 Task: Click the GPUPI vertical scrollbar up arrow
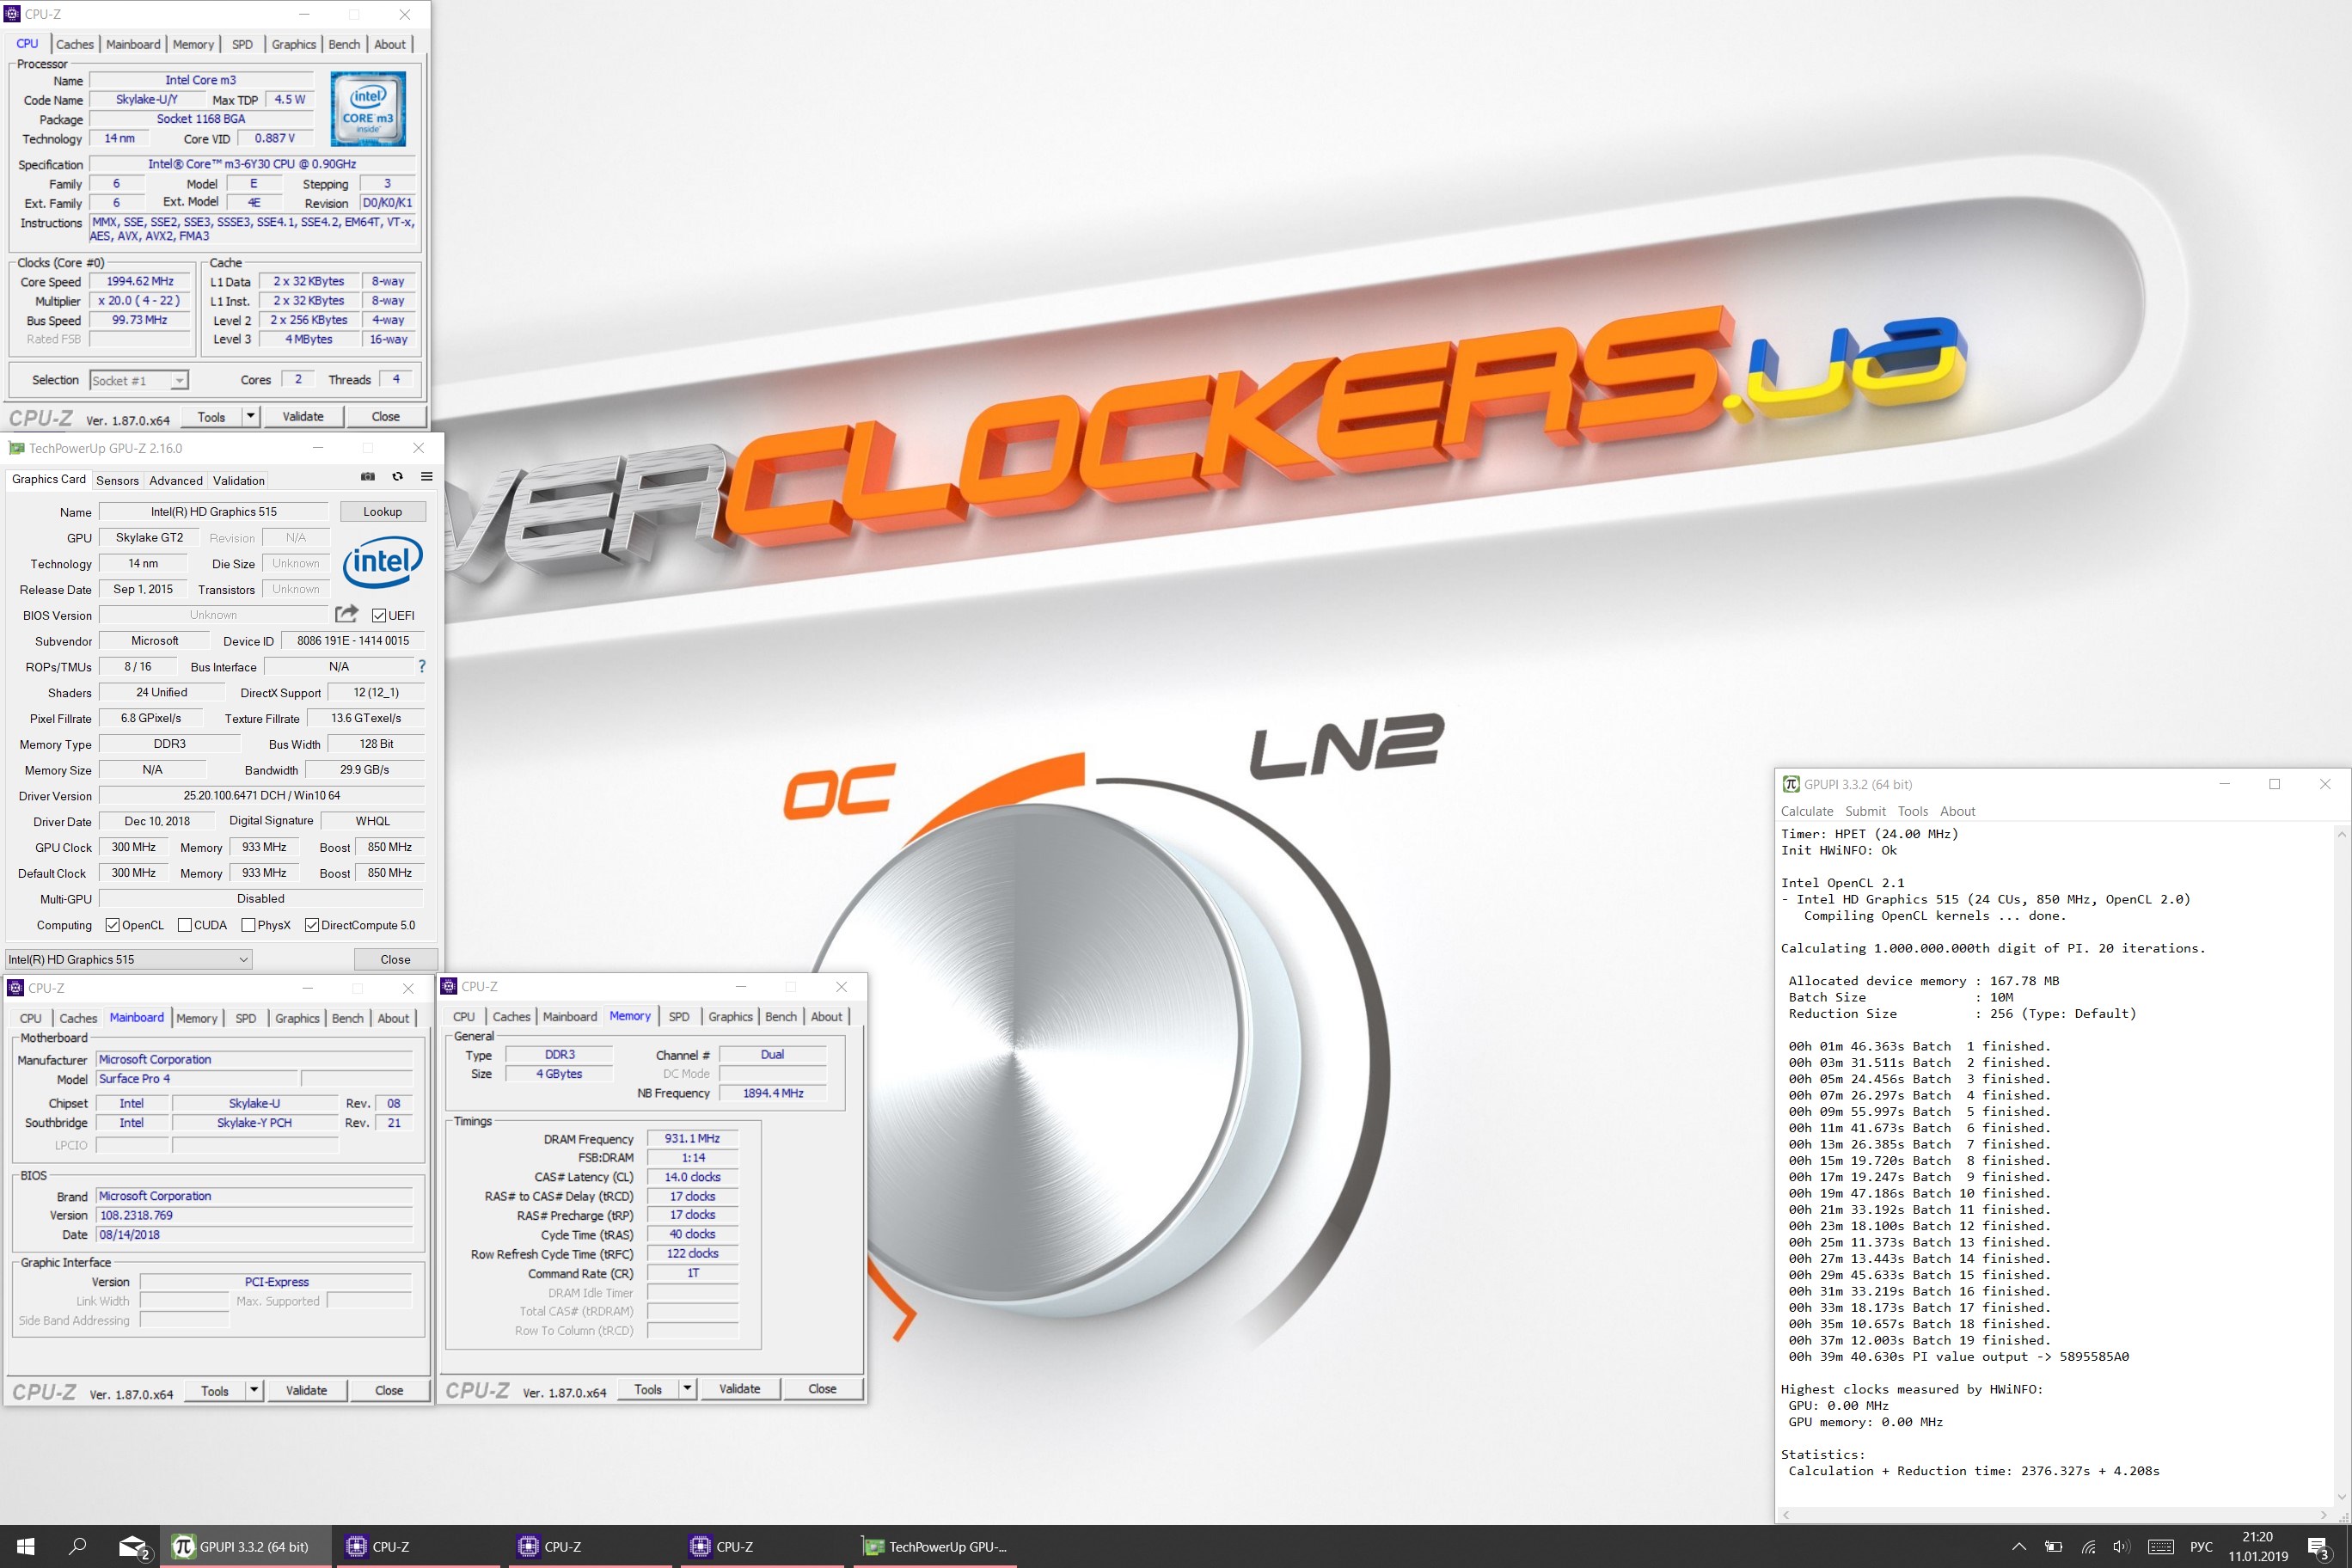pos(2341,832)
